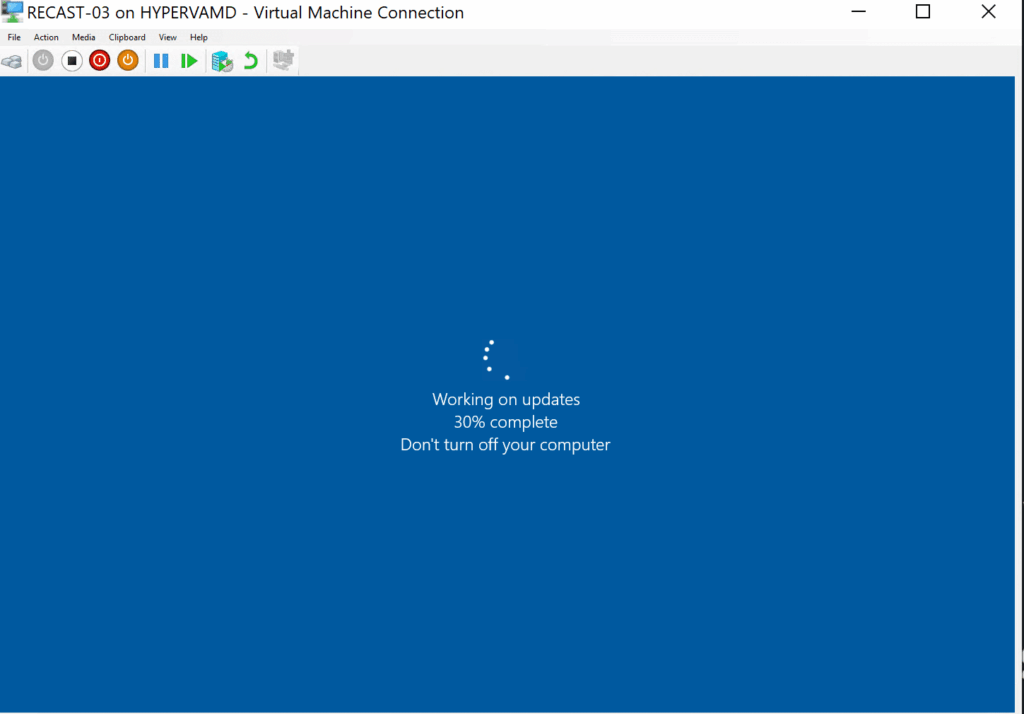This screenshot has width=1024, height=714.
Task: Open the Media menu
Action: click(x=83, y=37)
